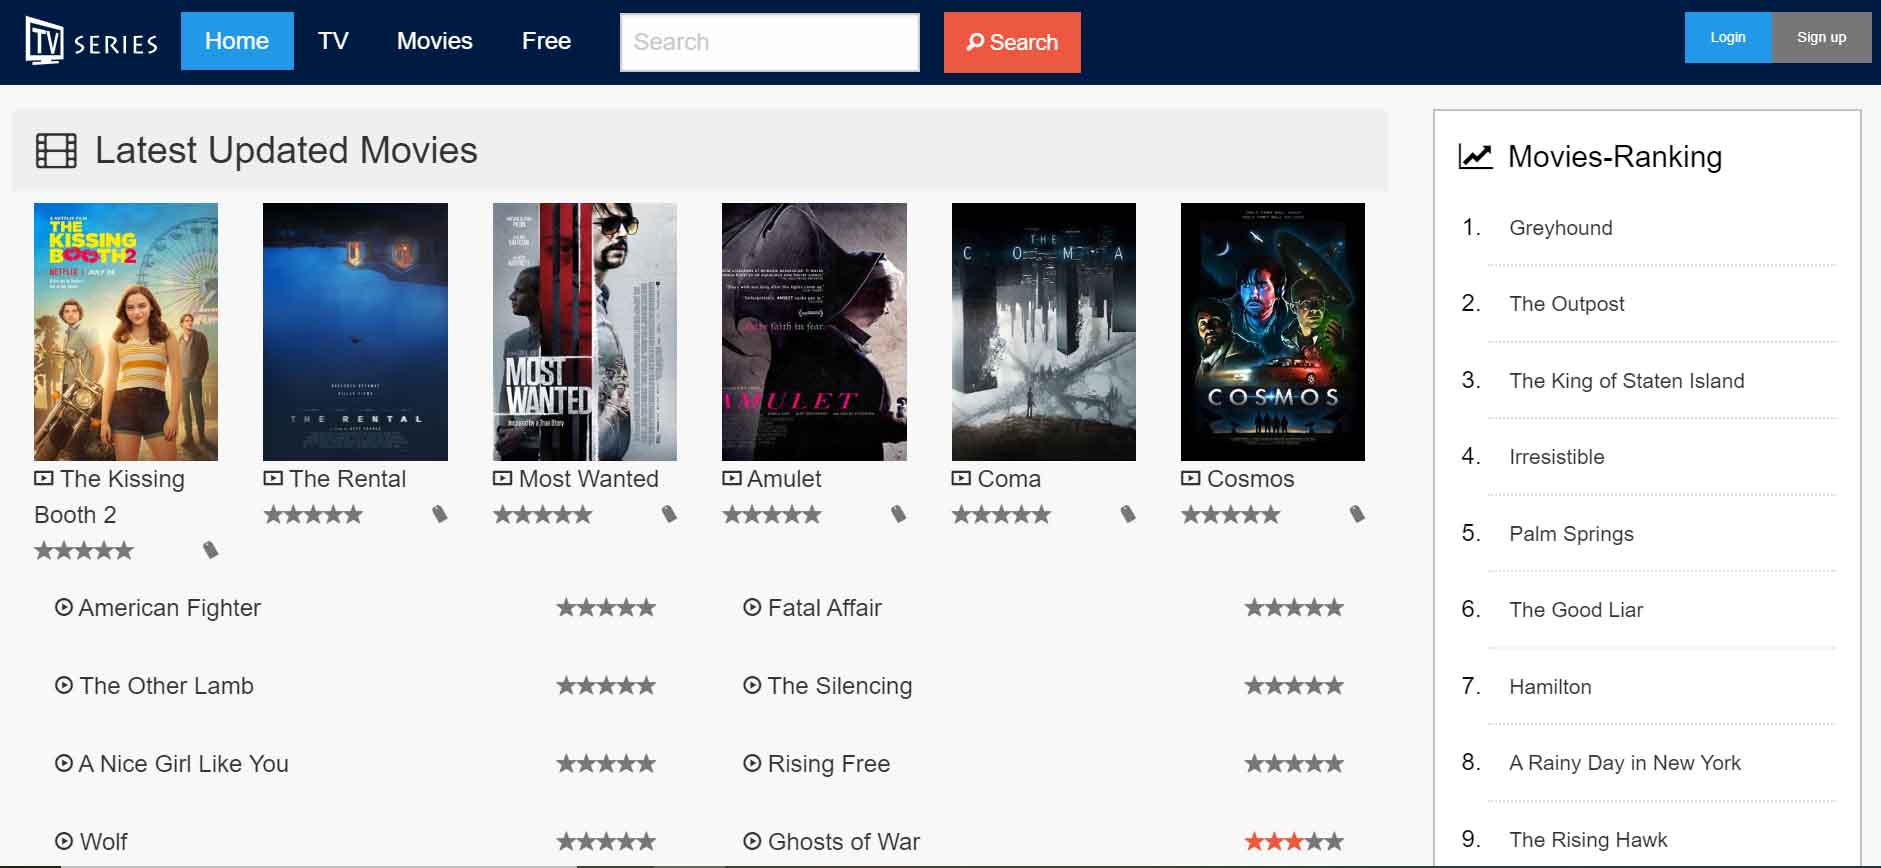Open Palm Springs ranking entry

(1571, 534)
